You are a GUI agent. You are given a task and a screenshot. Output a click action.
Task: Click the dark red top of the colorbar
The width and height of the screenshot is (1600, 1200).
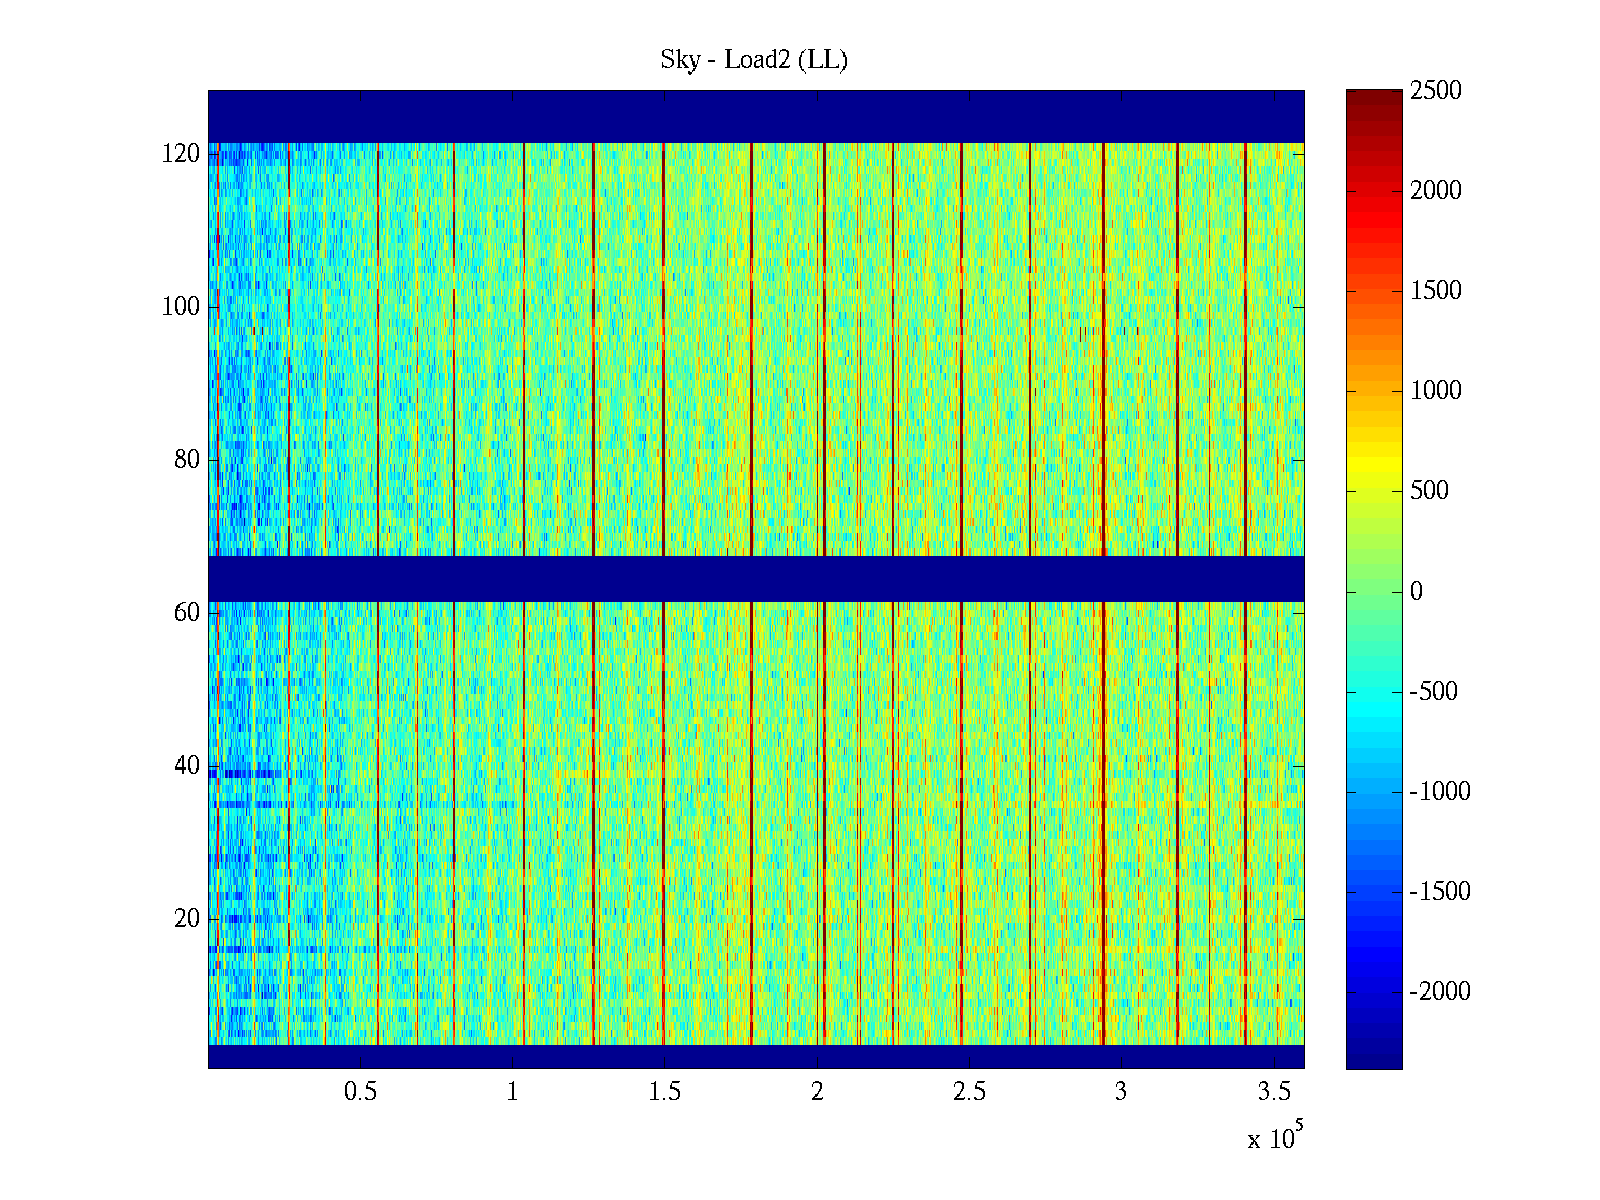1373,98
